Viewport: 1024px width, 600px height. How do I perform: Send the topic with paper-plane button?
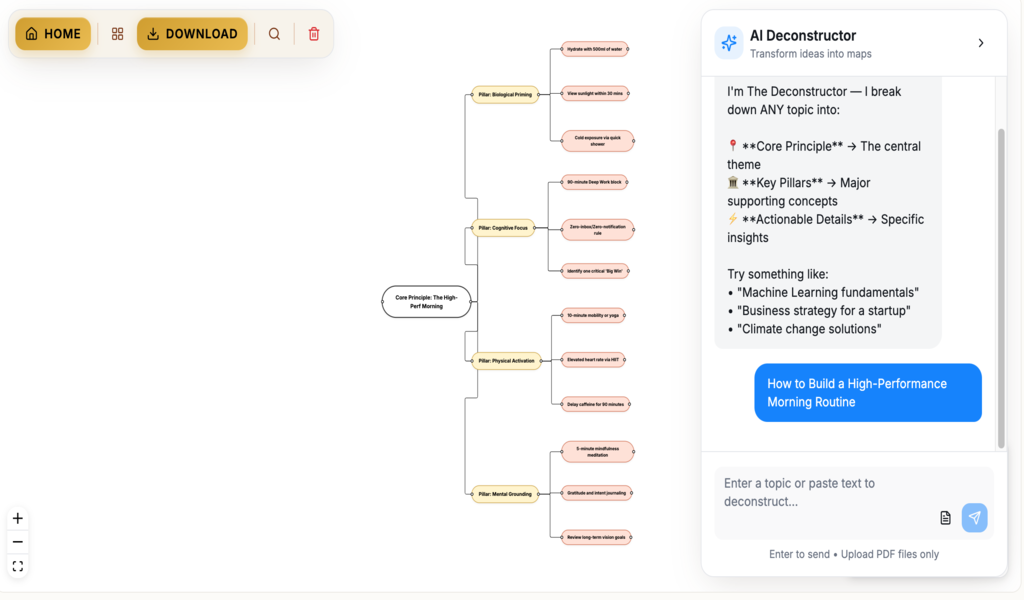974,518
